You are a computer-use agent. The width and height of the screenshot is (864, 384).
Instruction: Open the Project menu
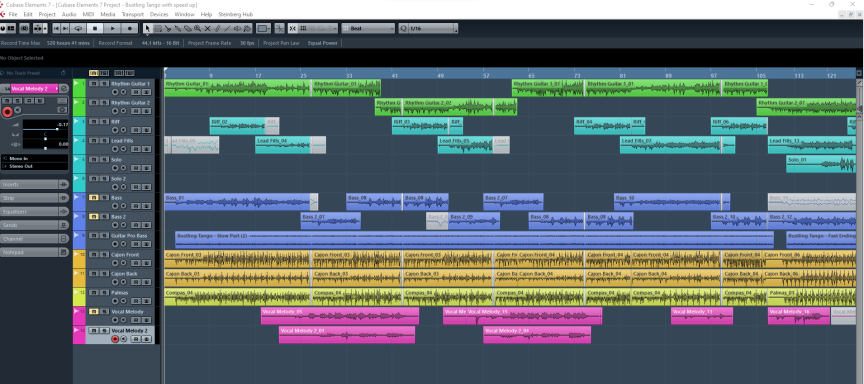pyautogui.click(x=47, y=14)
